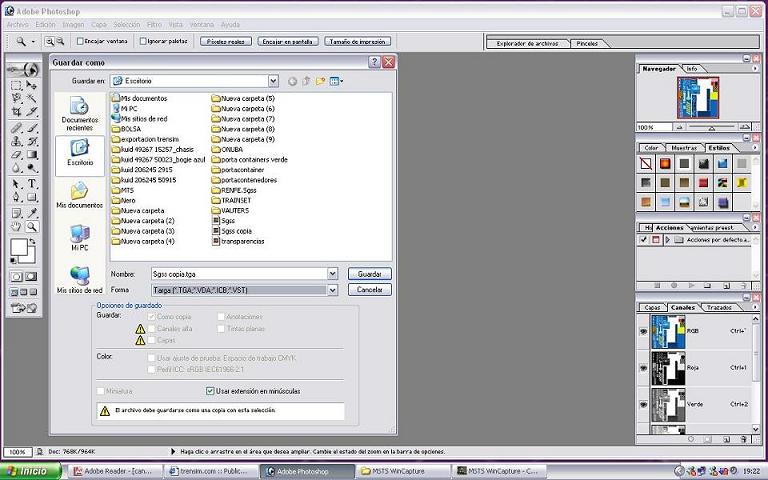Switch to the Capas tab
Image resolution: width=768 pixels, height=480 pixels.
pos(652,308)
